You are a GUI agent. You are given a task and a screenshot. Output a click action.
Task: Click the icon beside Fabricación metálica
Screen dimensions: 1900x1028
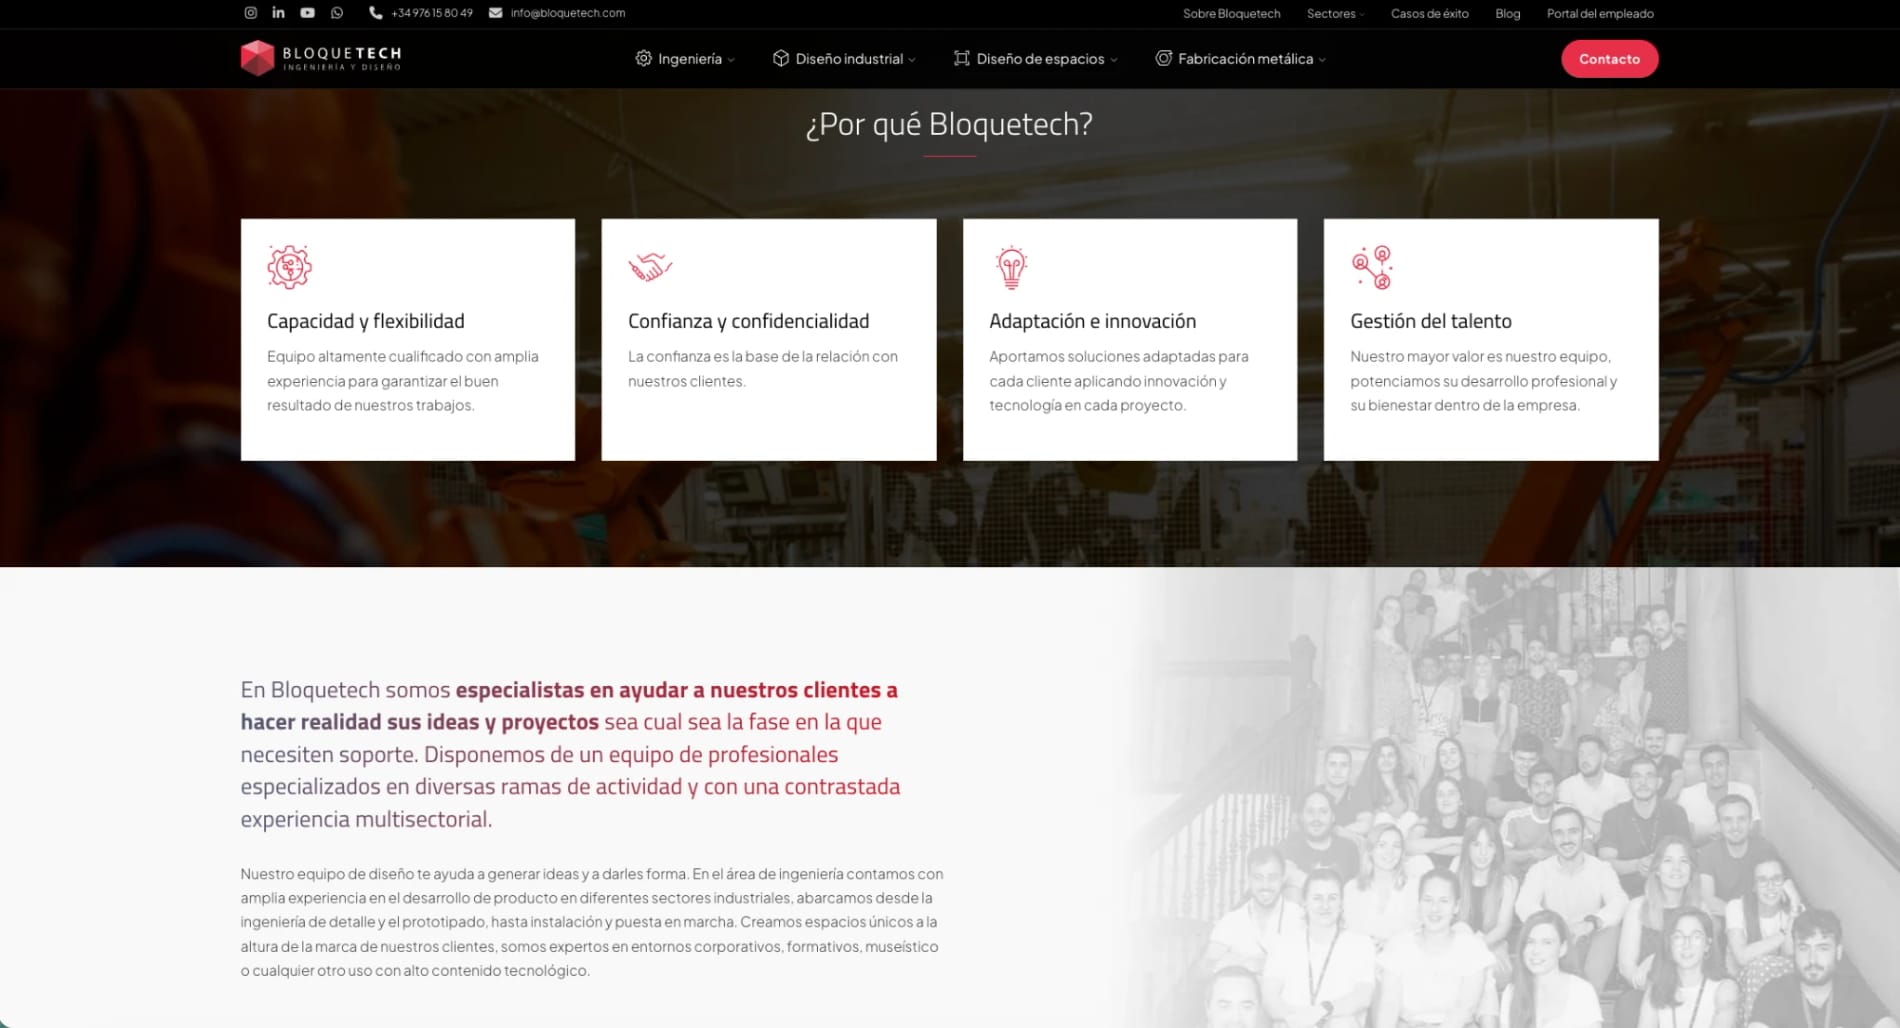[x=1164, y=58]
